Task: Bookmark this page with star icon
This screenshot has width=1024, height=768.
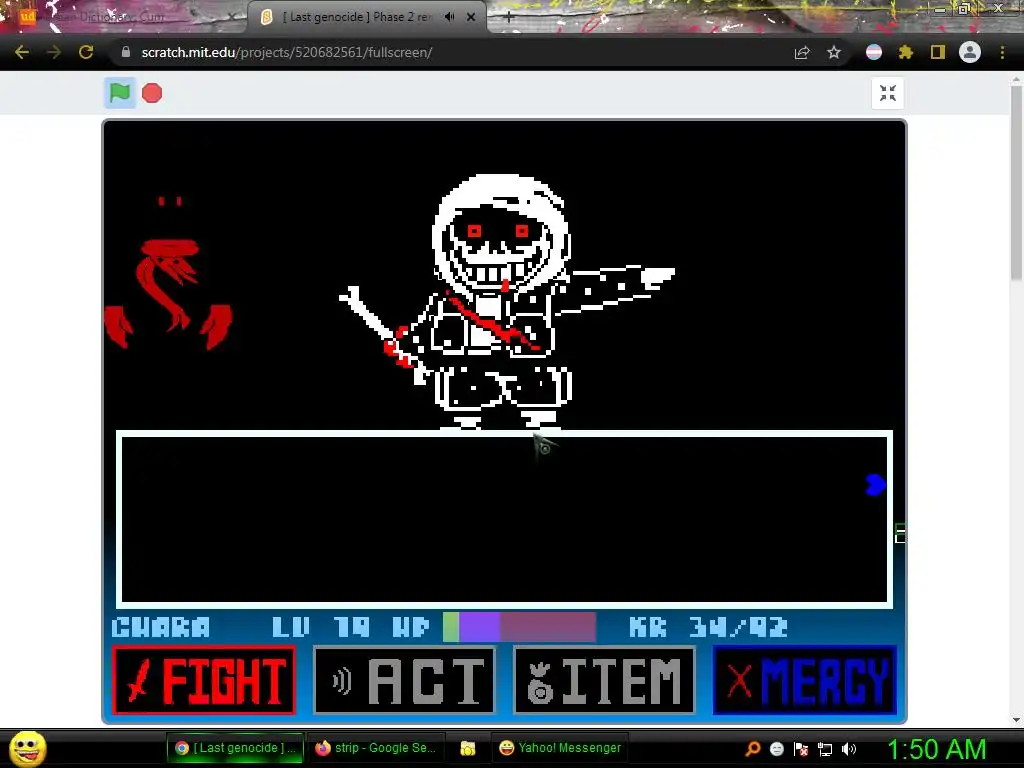Action: [x=834, y=52]
